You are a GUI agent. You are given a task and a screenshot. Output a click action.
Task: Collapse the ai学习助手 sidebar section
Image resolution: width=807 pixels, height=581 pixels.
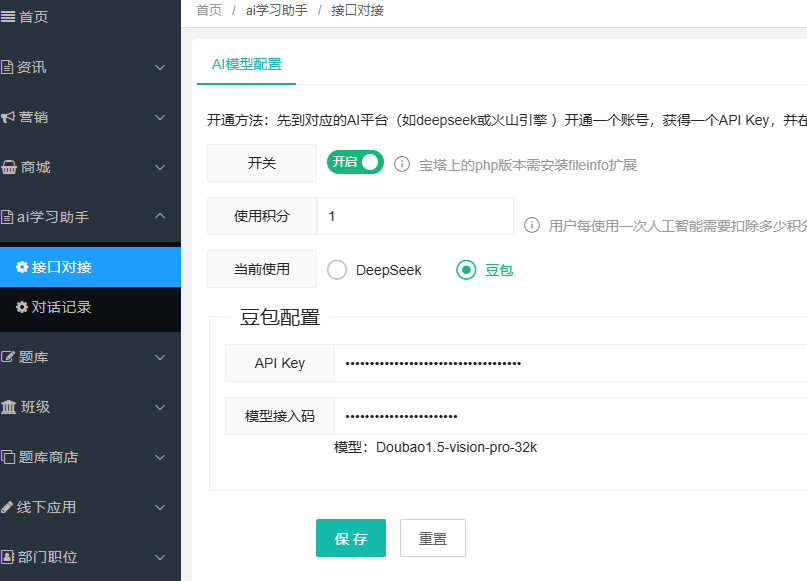[x=160, y=217]
